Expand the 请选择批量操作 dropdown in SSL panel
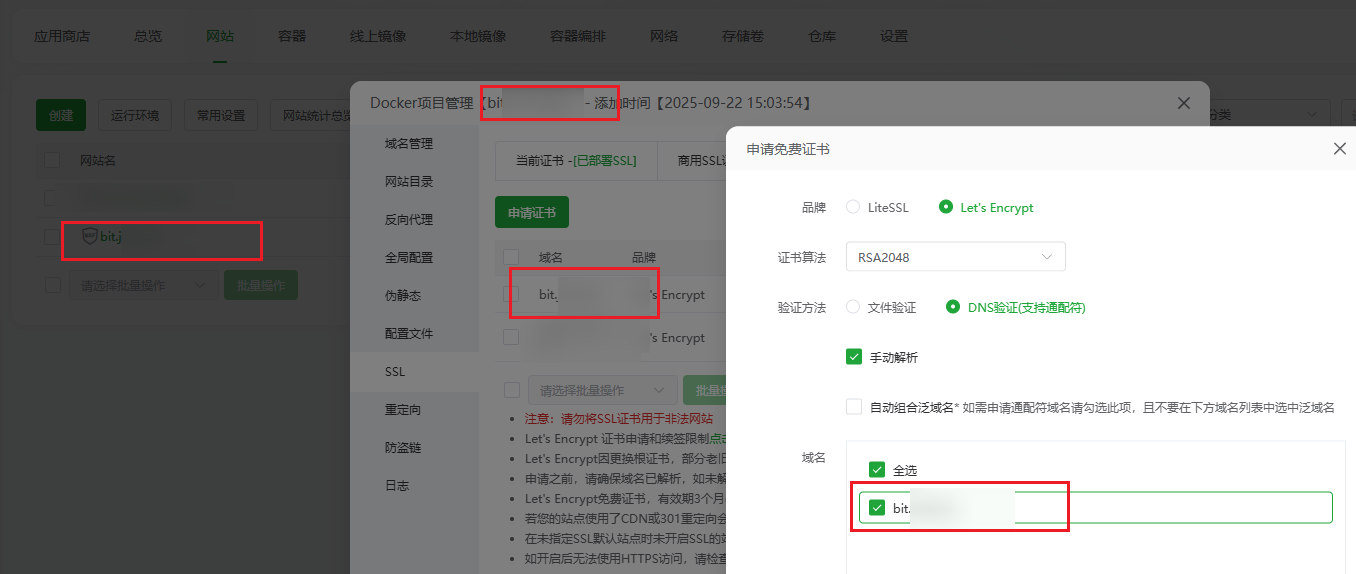Viewport: 1356px width, 574px height. pos(603,390)
